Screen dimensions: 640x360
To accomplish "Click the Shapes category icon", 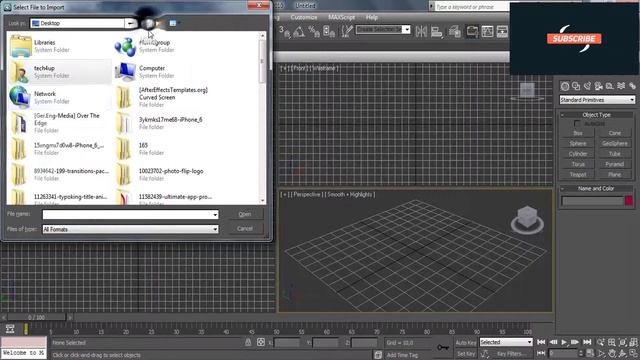I will 576,86.
